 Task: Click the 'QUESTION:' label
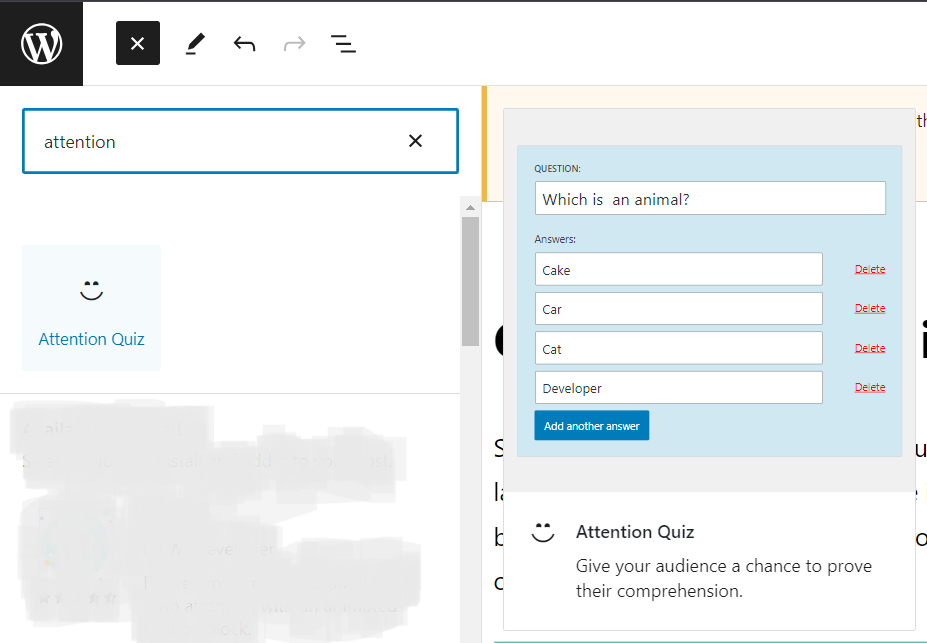558,168
